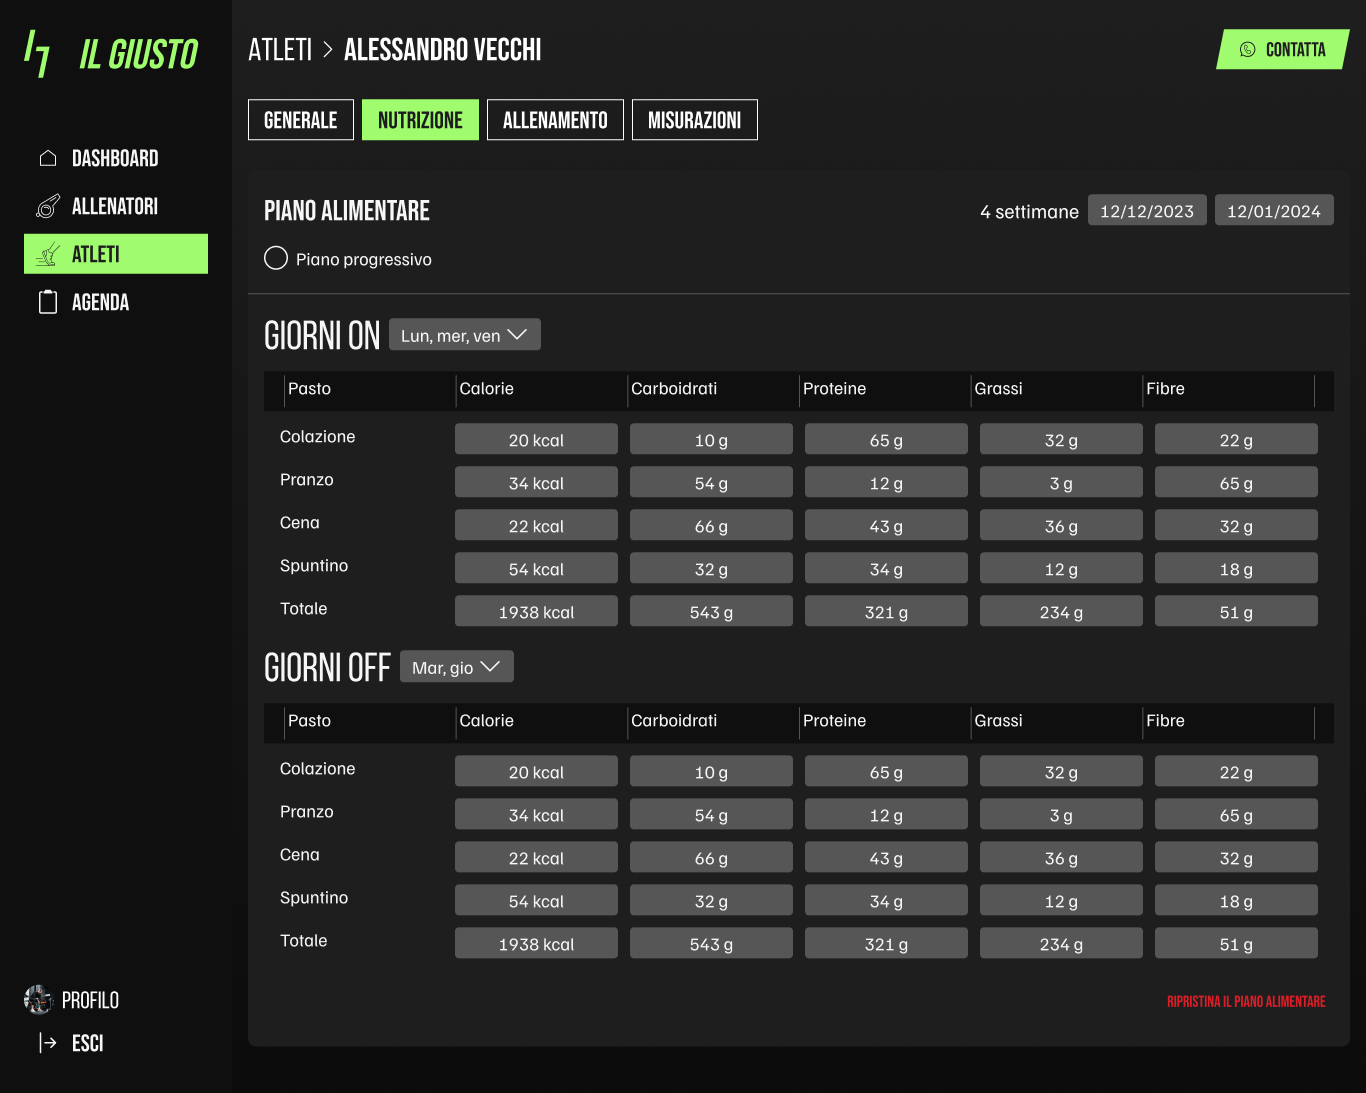The height and width of the screenshot is (1093, 1366).
Task: Click the Atleti runner icon
Action: click(x=47, y=254)
